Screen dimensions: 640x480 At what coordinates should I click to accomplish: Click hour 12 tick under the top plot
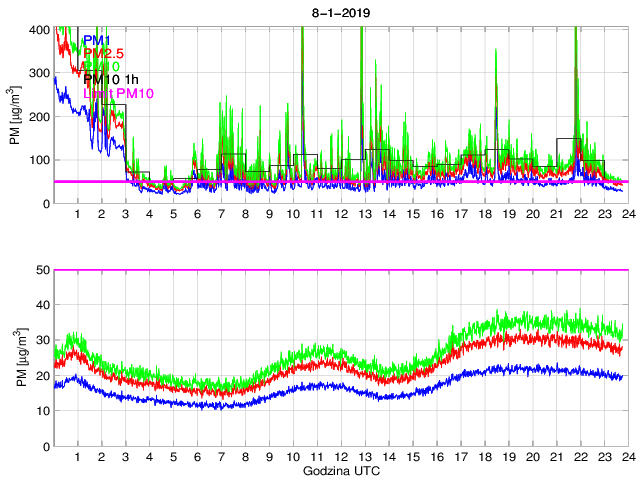(340, 215)
